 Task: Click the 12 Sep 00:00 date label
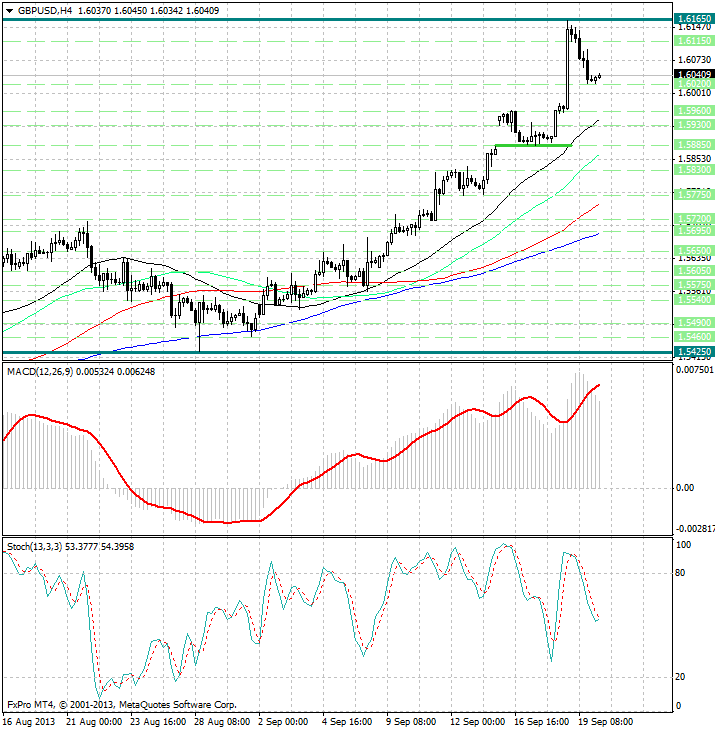pyautogui.click(x=475, y=721)
